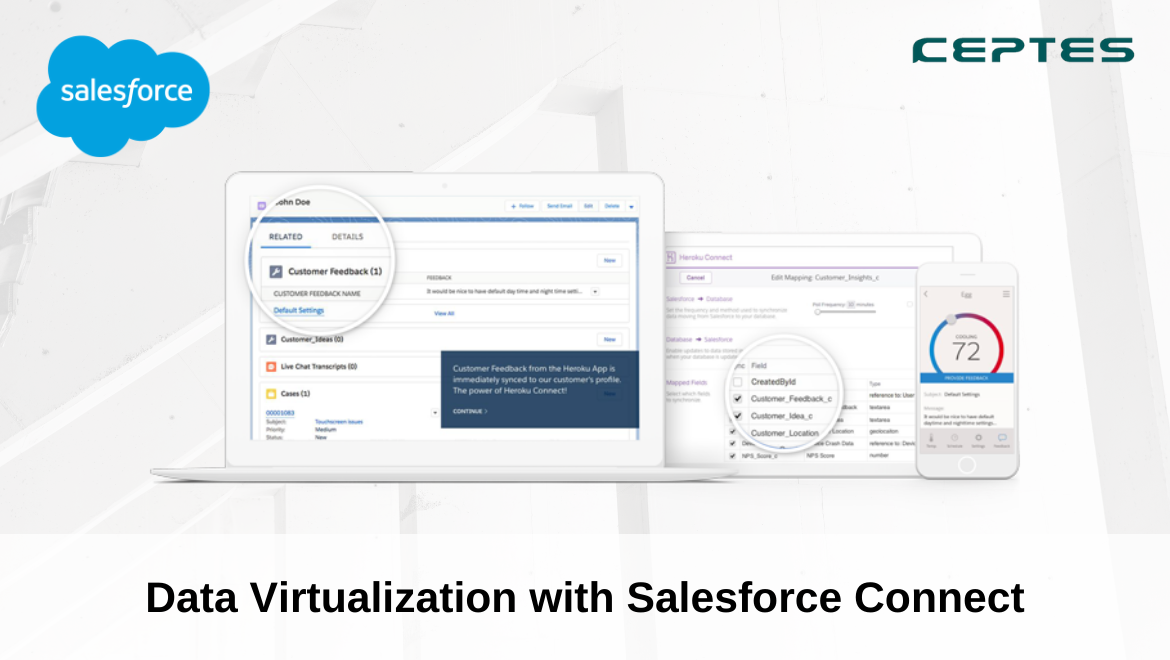Click the Follow button
Viewport: 1170px width, 660px height.
click(523, 206)
